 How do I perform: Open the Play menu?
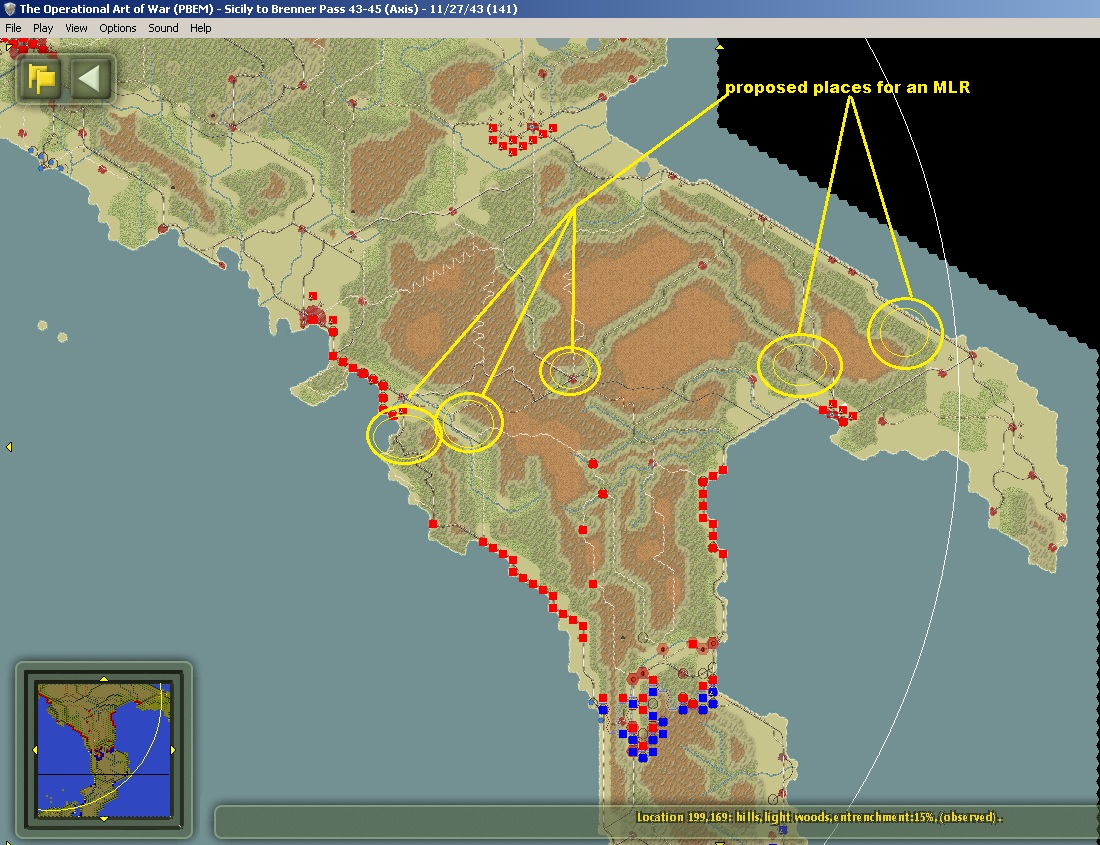pos(43,28)
